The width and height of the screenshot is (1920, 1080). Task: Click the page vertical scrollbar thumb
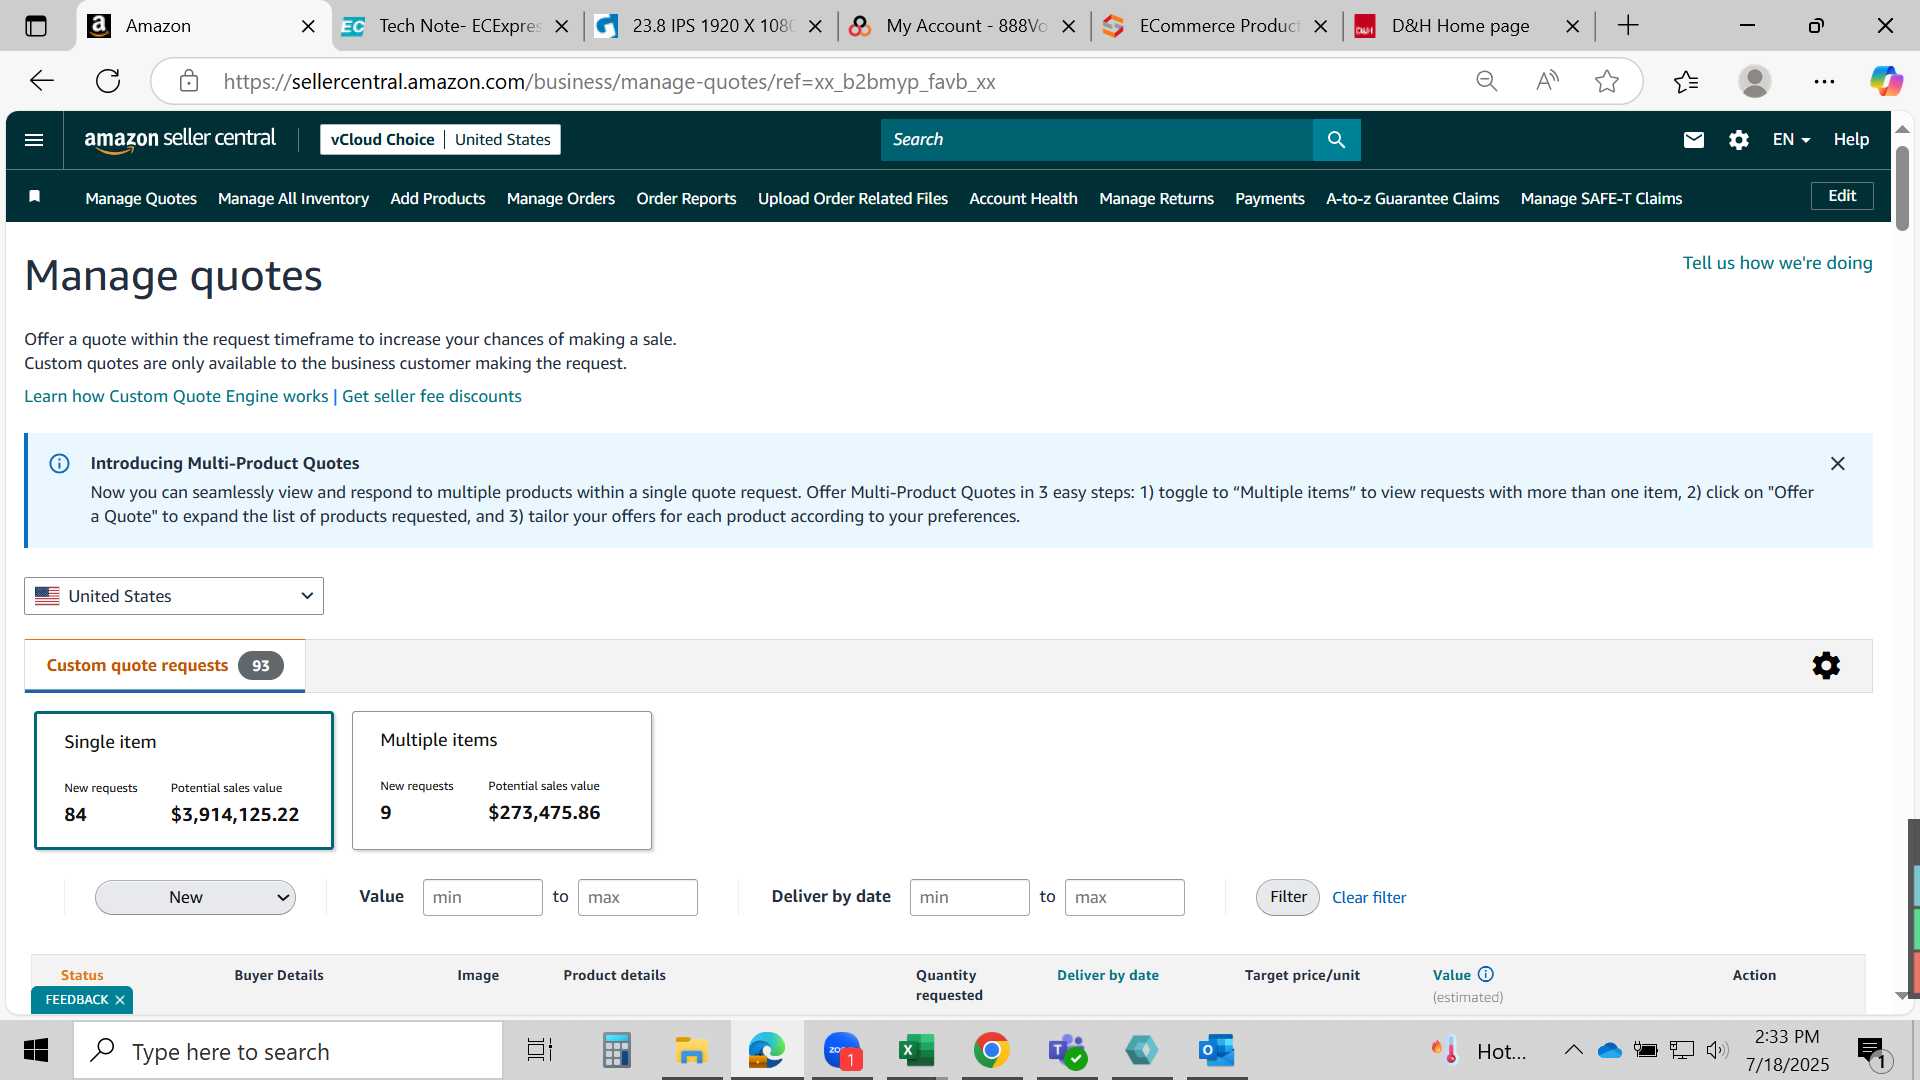coord(1902,188)
